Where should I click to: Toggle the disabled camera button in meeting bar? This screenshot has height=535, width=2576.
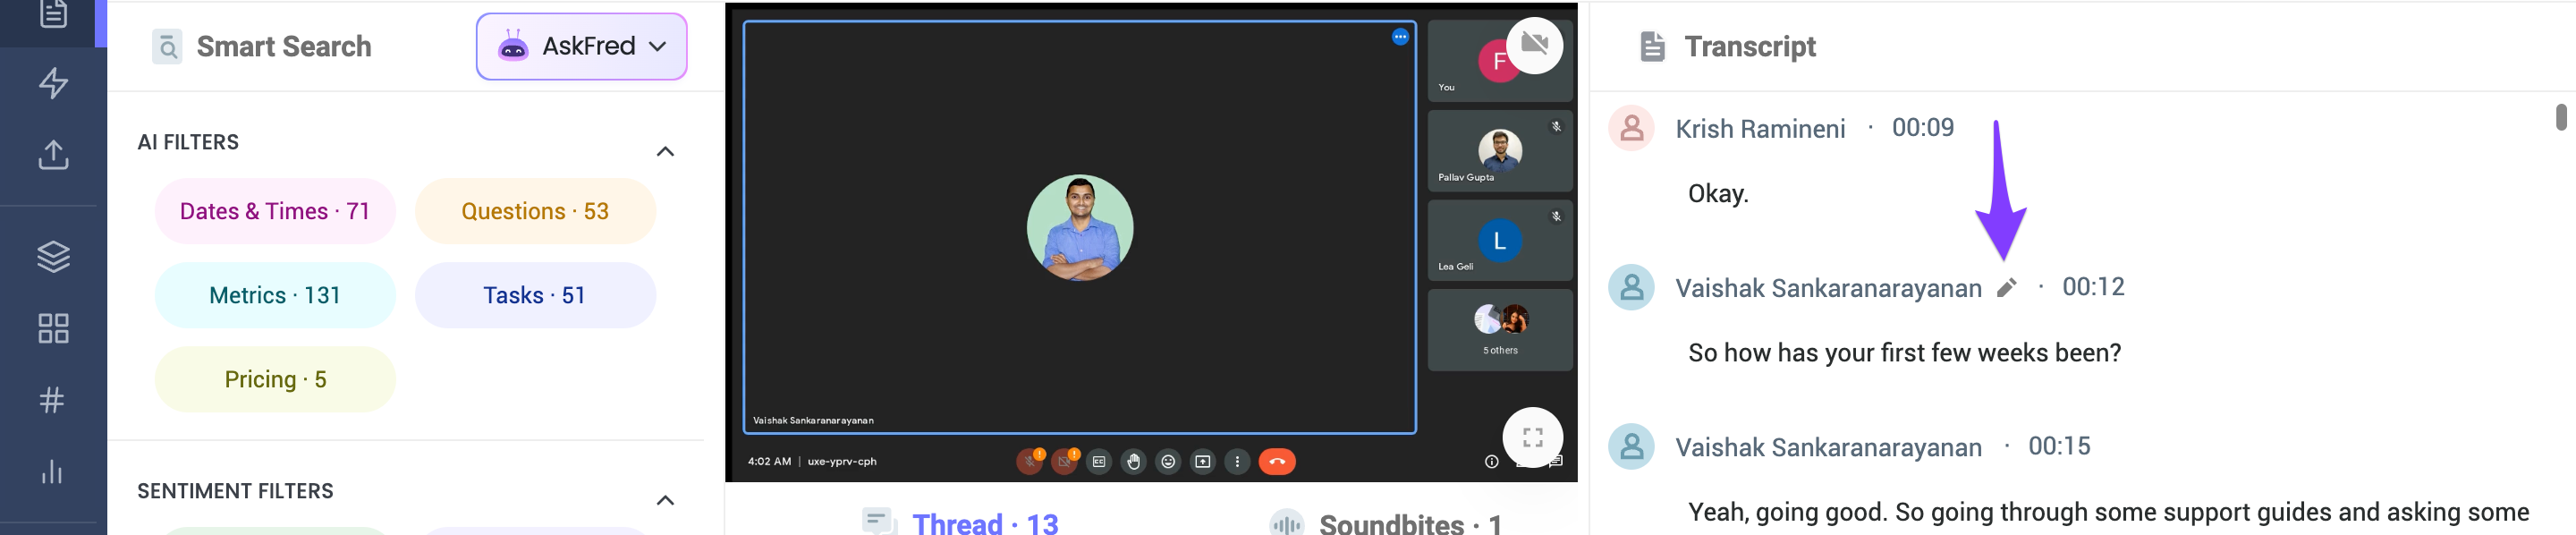coord(1064,461)
